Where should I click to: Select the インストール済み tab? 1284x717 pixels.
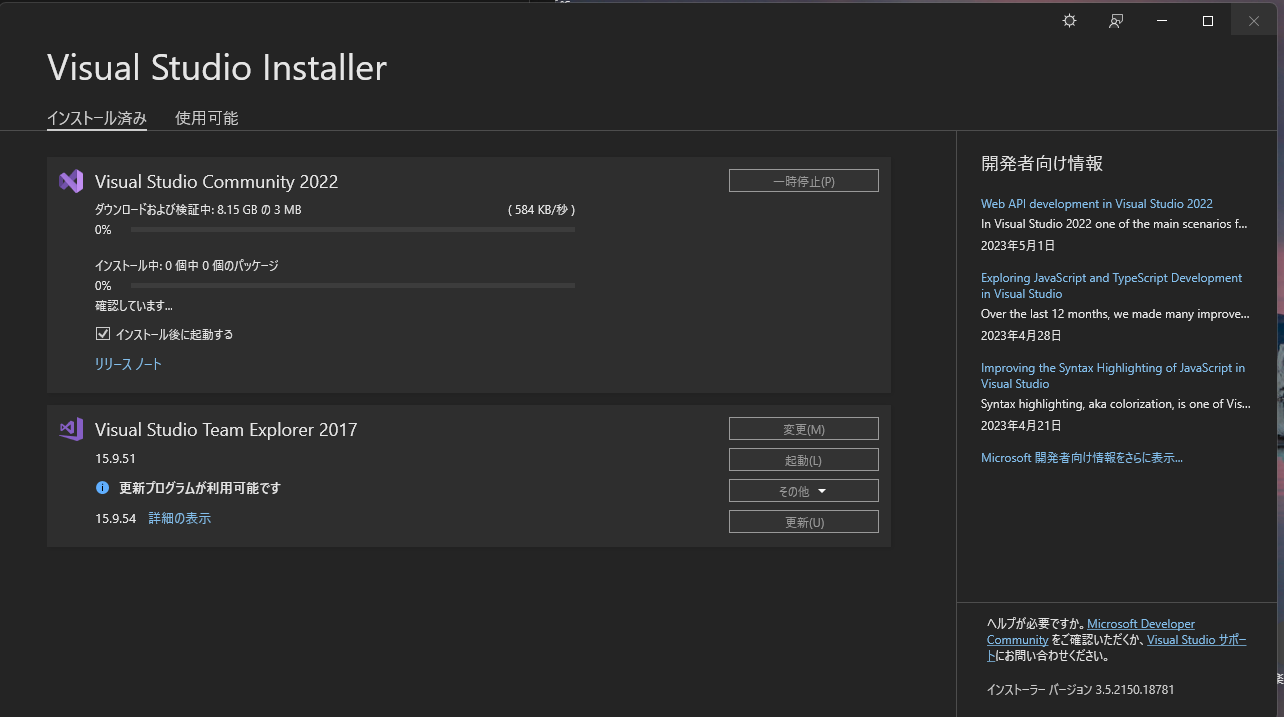click(x=97, y=117)
